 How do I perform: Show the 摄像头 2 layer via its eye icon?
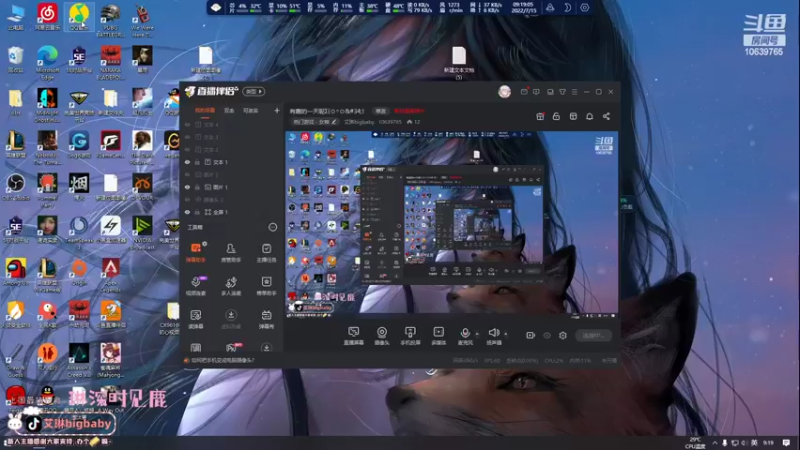pos(187,199)
